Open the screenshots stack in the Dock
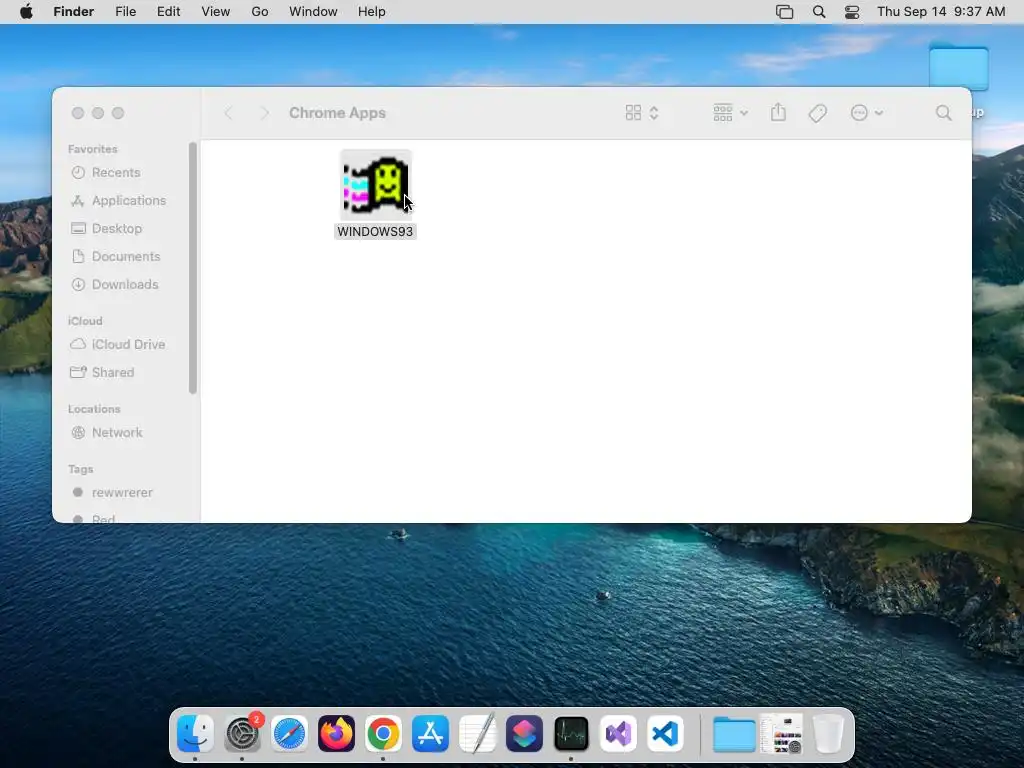1024x768 pixels. click(x=781, y=733)
